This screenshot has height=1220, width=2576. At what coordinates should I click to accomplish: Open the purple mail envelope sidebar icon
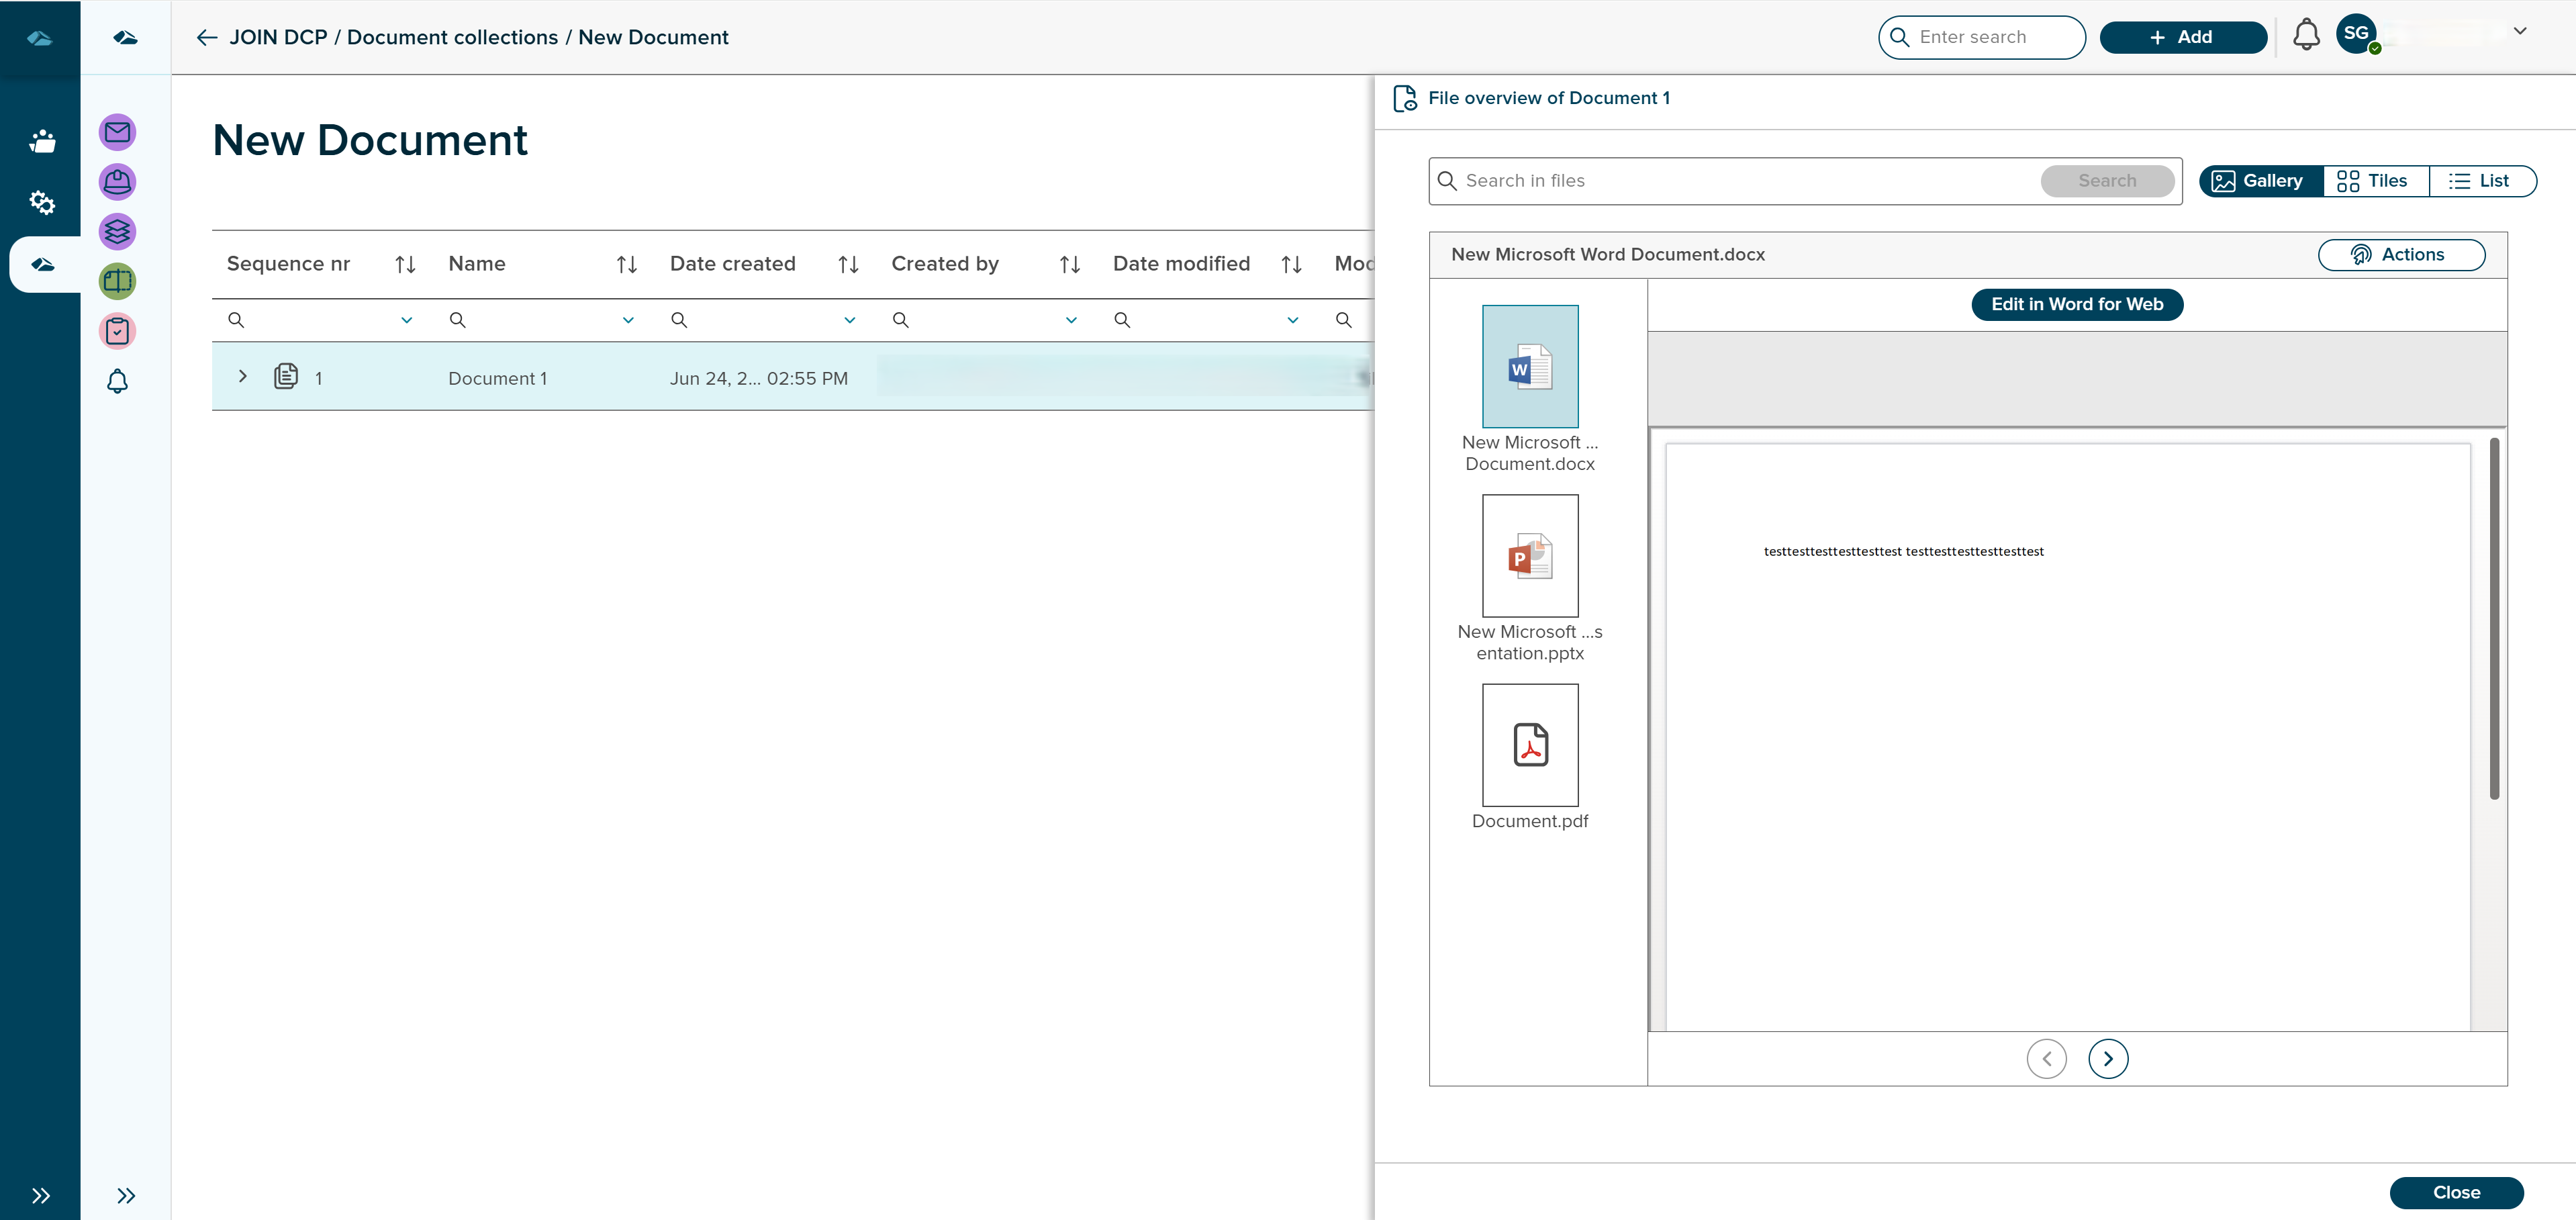pyautogui.click(x=117, y=132)
